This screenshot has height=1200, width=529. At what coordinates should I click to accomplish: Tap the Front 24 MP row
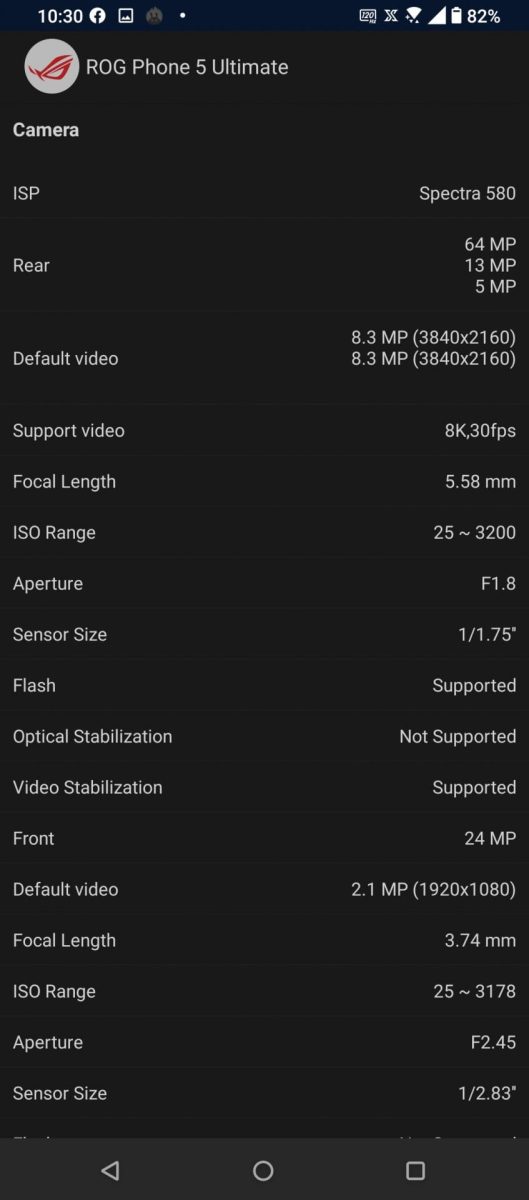pyautogui.click(x=264, y=838)
